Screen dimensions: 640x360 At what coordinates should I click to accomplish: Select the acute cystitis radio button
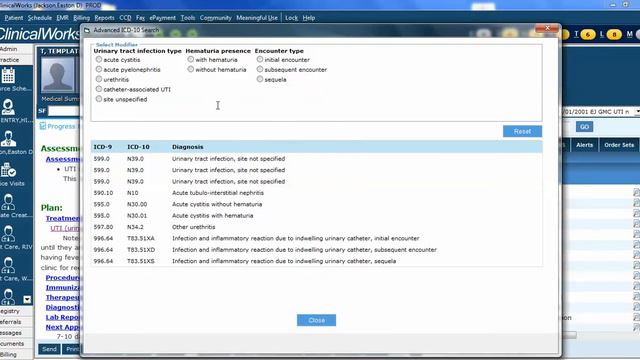99,60
